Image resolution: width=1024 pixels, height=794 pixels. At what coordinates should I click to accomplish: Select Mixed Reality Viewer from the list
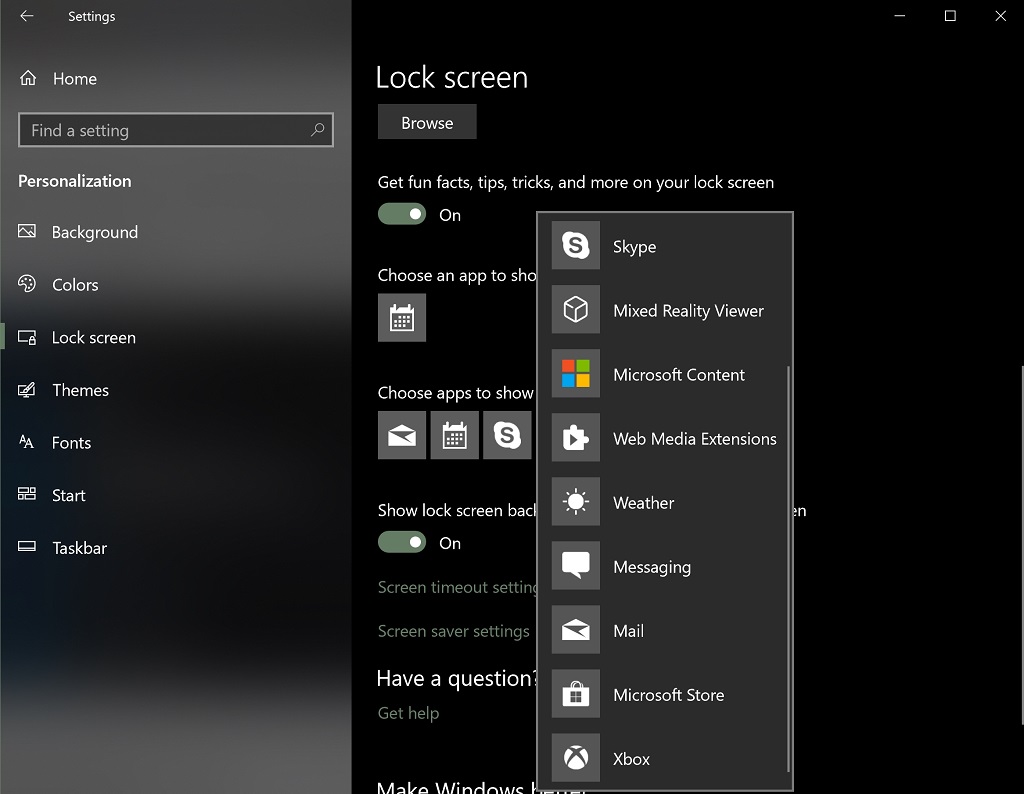[665, 310]
